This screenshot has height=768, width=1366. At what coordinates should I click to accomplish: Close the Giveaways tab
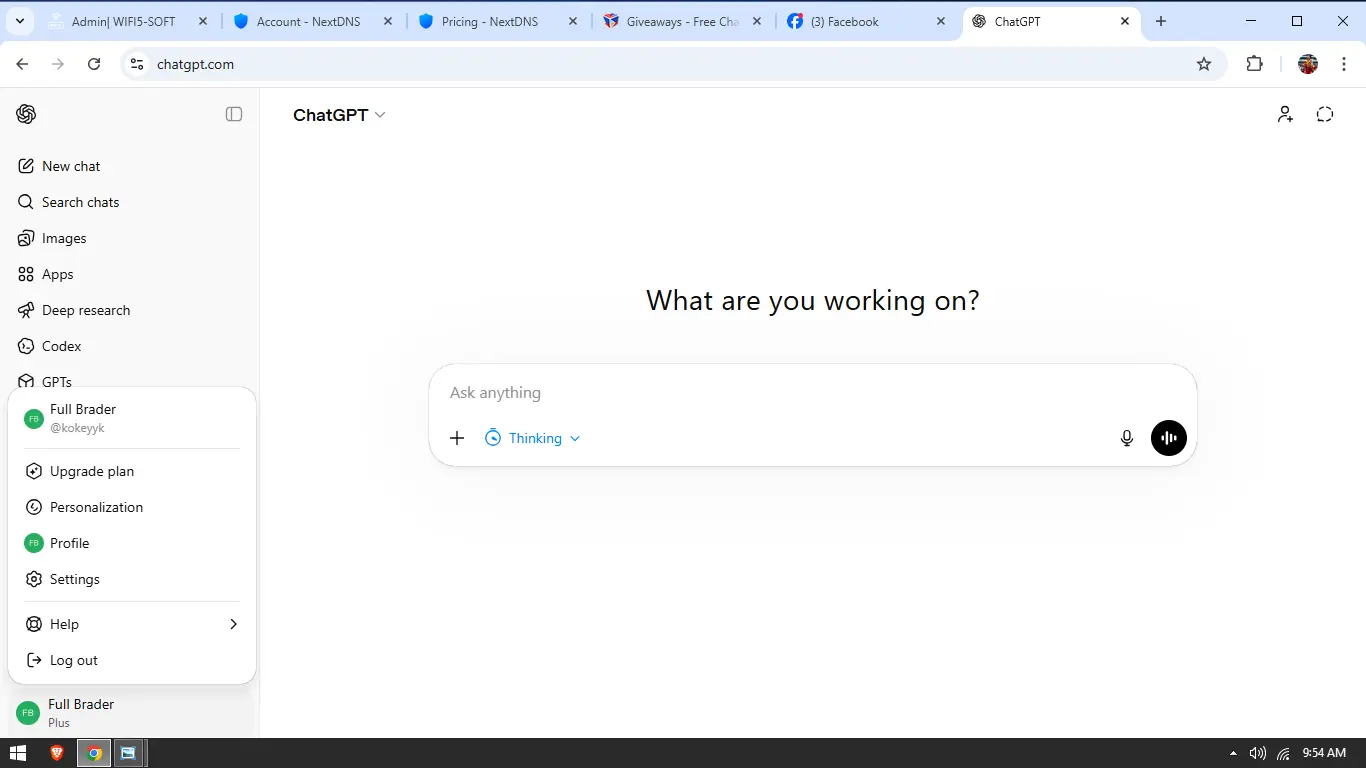coord(757,21)
